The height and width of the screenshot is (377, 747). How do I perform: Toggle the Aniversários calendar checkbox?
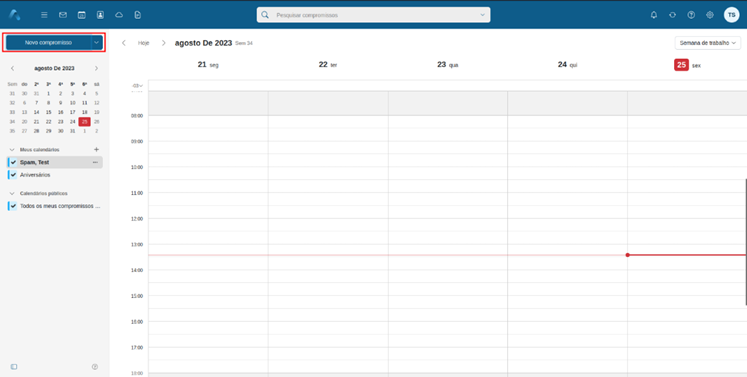click(13, 175)
